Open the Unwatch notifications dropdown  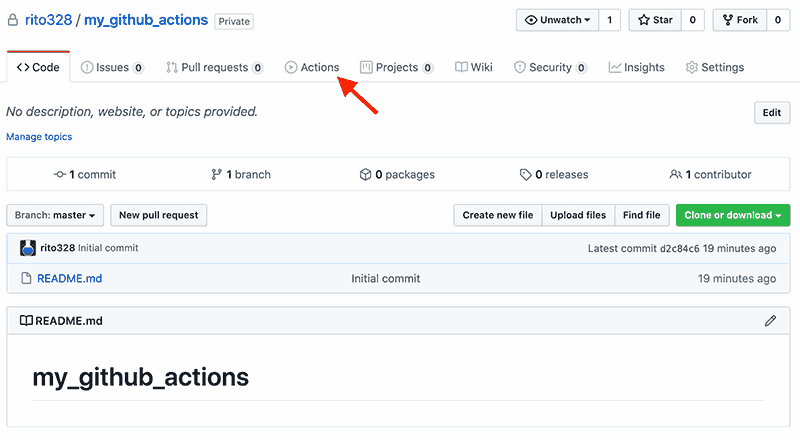click(x=557, y=20)
